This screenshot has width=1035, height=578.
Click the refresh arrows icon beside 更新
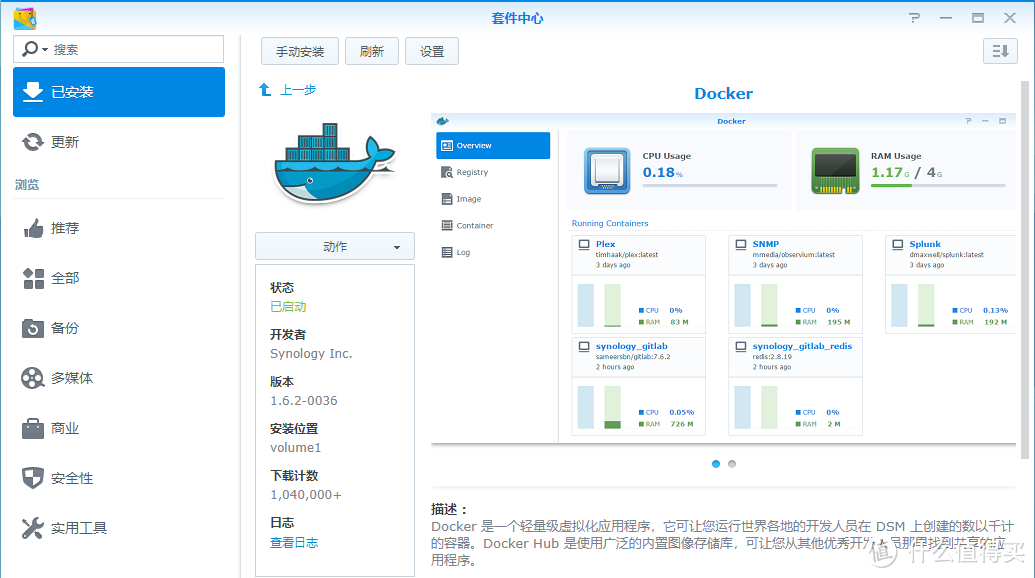(32, 142)
